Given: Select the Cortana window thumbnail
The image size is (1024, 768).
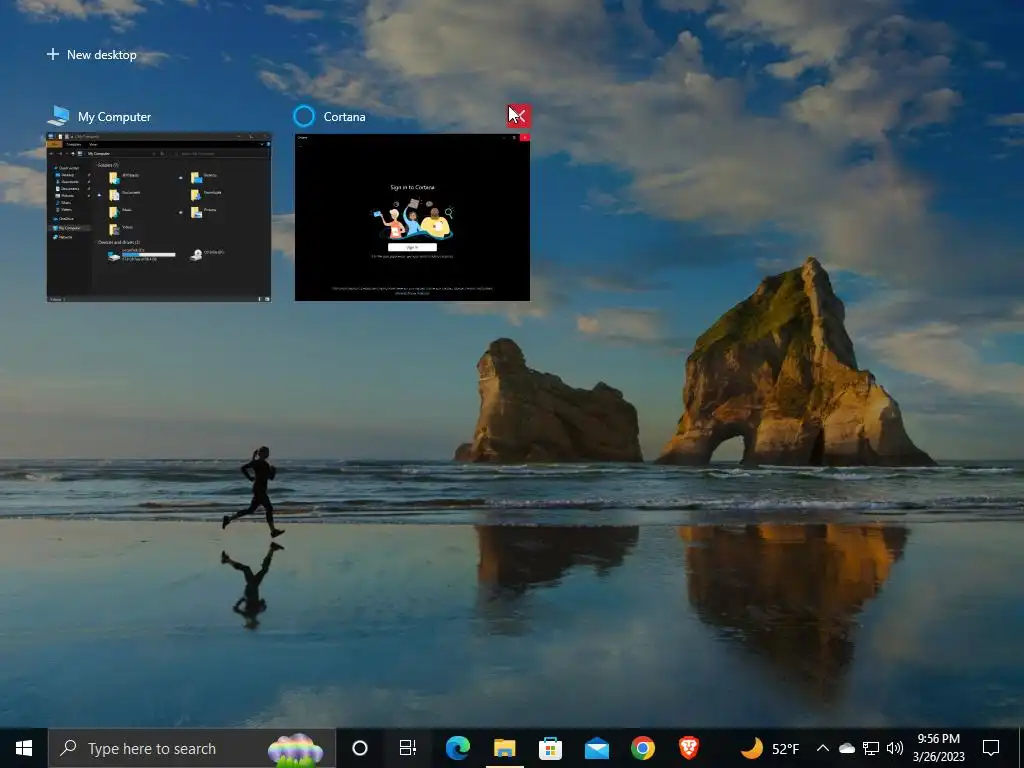Looking at the screenshot, I should pyautogui.click(x=412, y=217).
